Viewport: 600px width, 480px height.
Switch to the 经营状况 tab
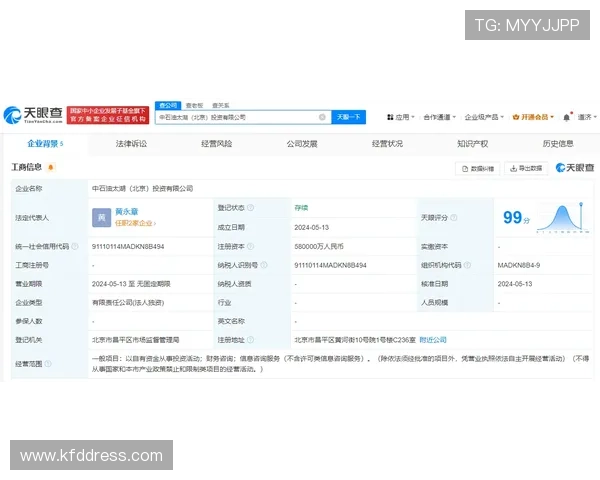[x=387, y=144]
